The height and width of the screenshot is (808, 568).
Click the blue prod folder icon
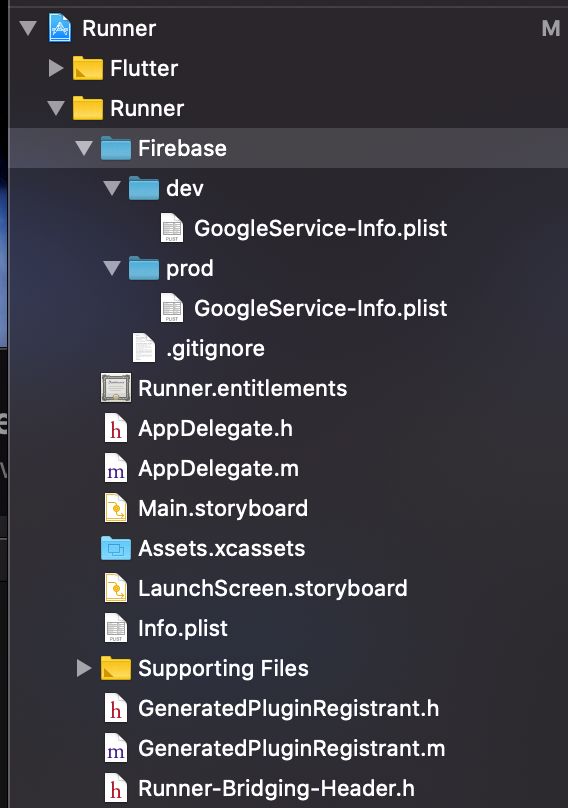click(143, 268)
